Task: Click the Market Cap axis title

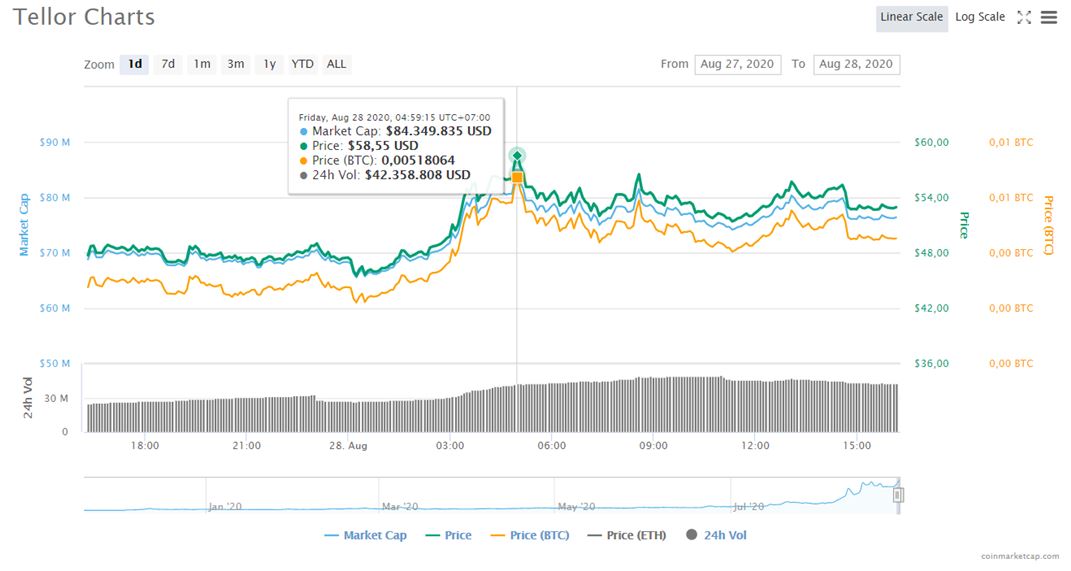Action: [x=25, y=225]
